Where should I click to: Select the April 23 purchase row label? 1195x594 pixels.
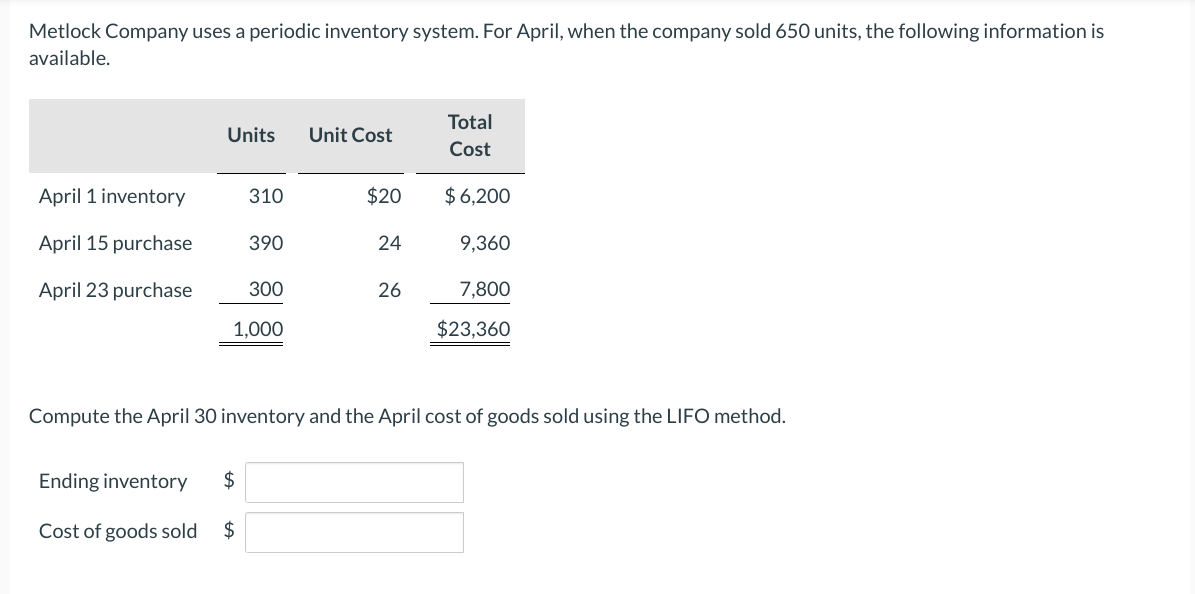pyautogui.click(x=115, y=290)
